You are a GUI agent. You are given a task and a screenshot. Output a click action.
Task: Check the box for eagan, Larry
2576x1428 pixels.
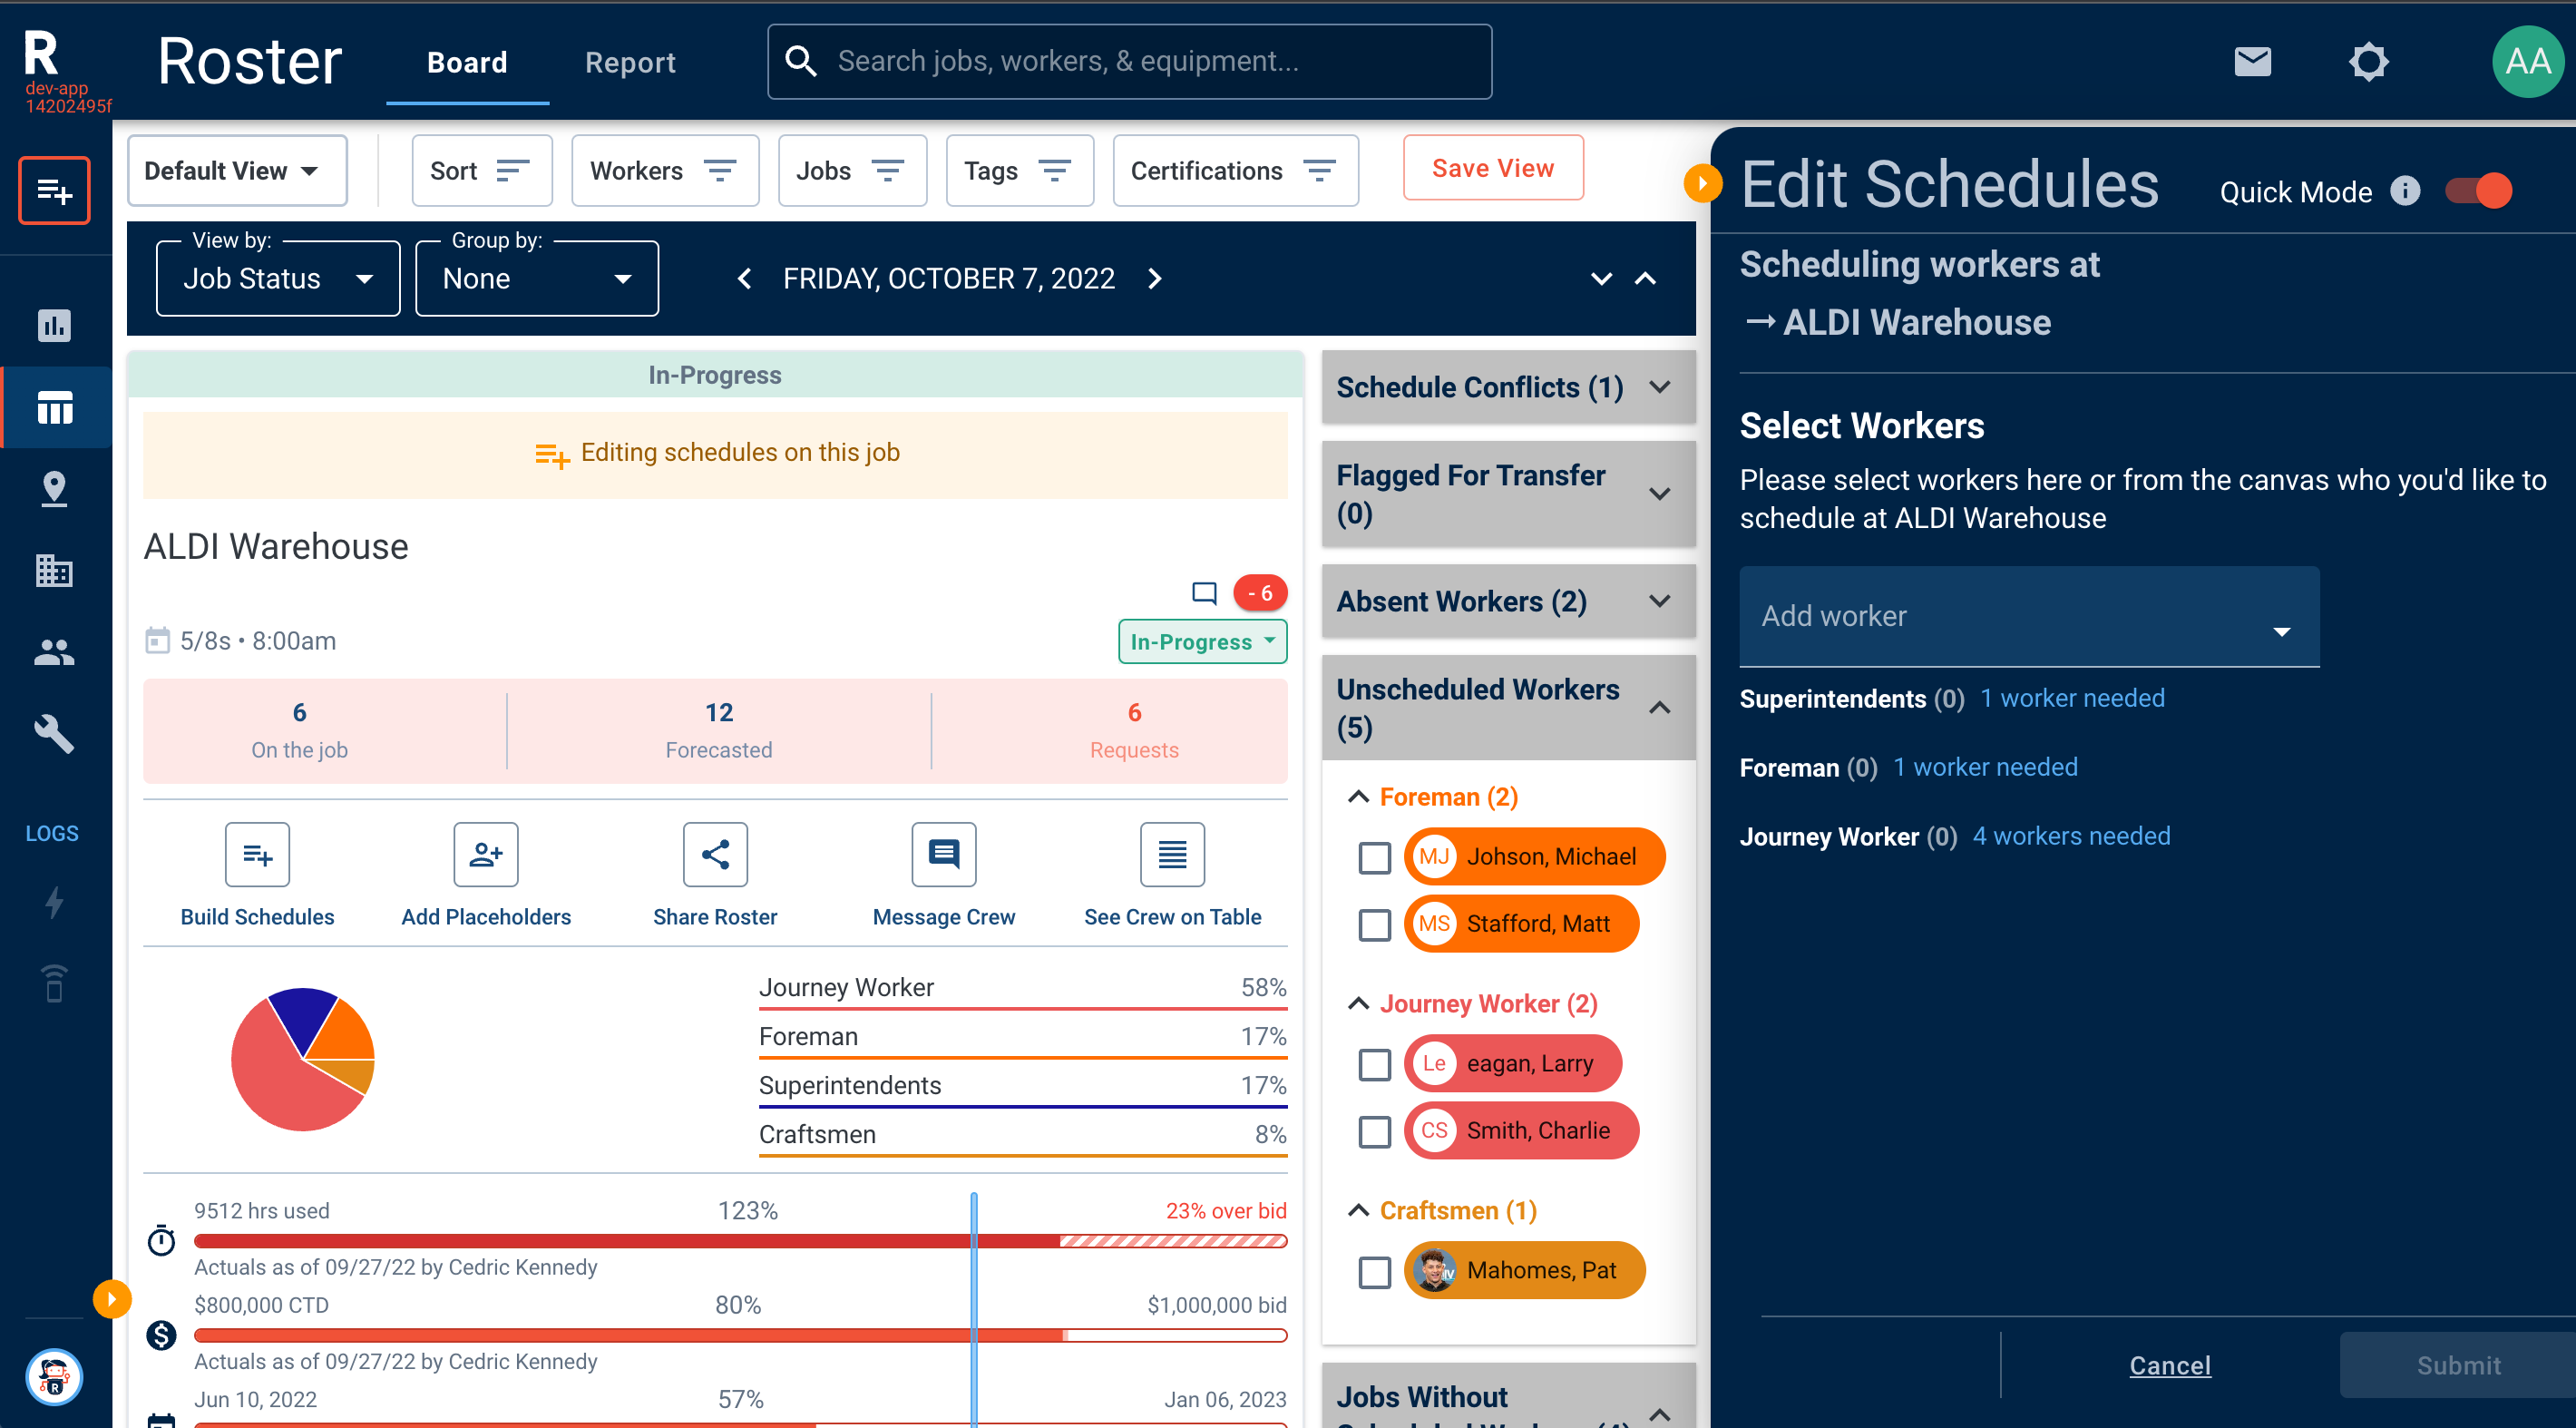[x=1375, y=1065]
